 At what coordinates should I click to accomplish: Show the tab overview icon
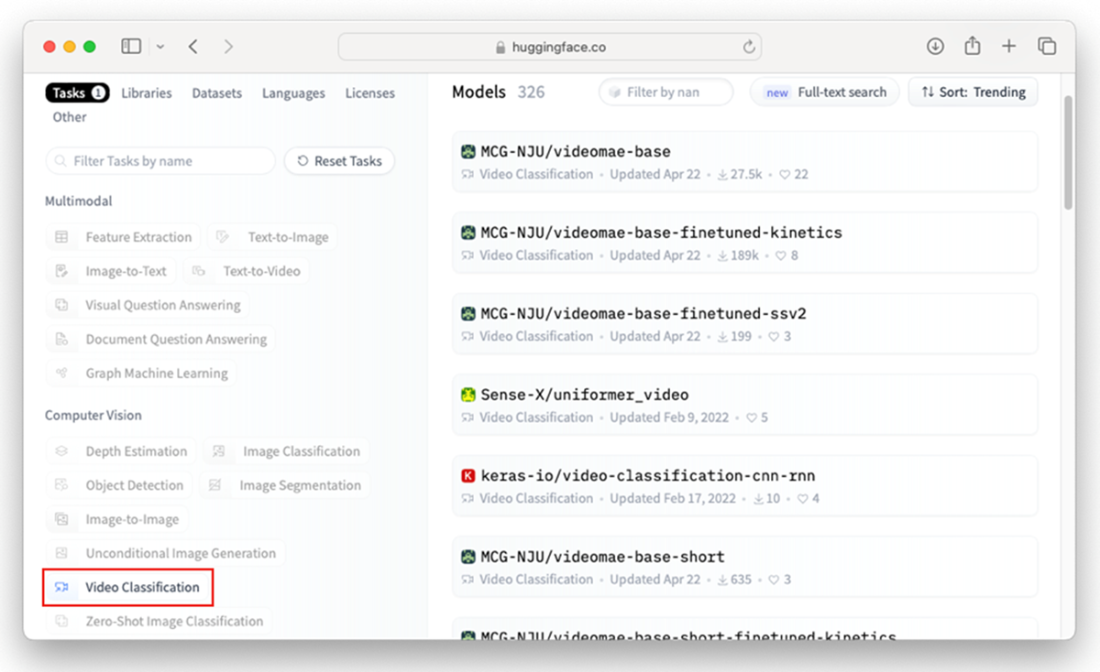tap(1047, 46)
